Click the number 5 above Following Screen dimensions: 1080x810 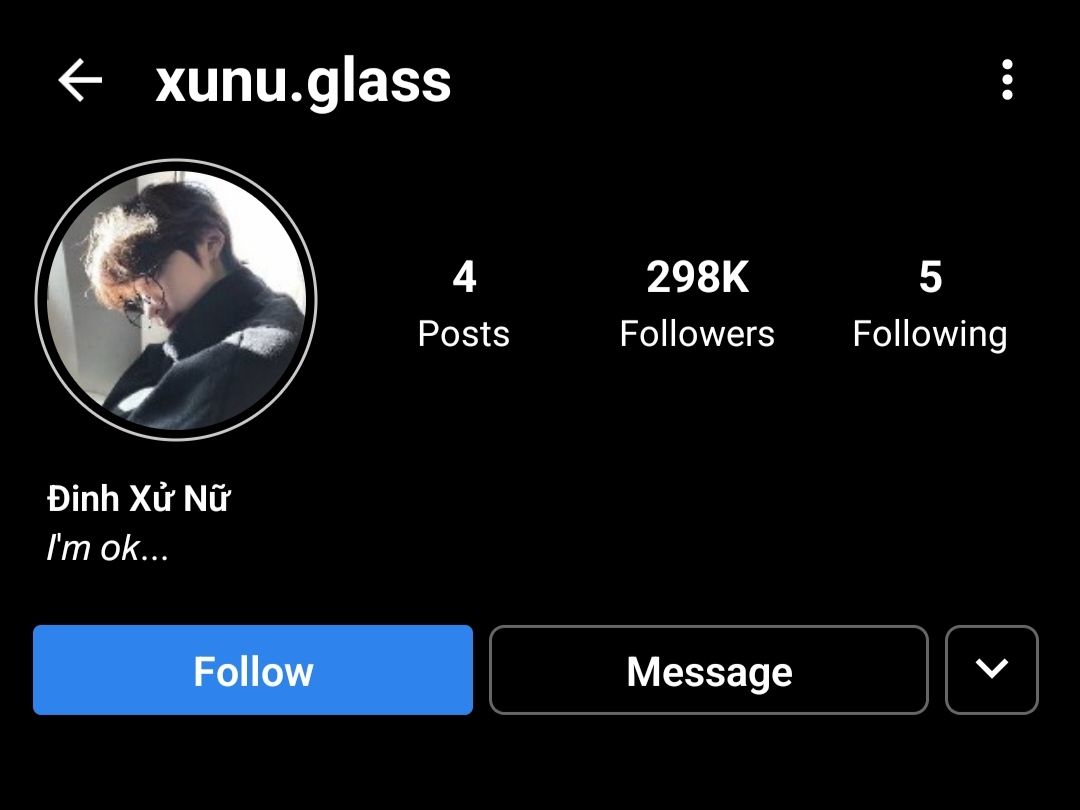pyautogui.click(x=931, y=277)
